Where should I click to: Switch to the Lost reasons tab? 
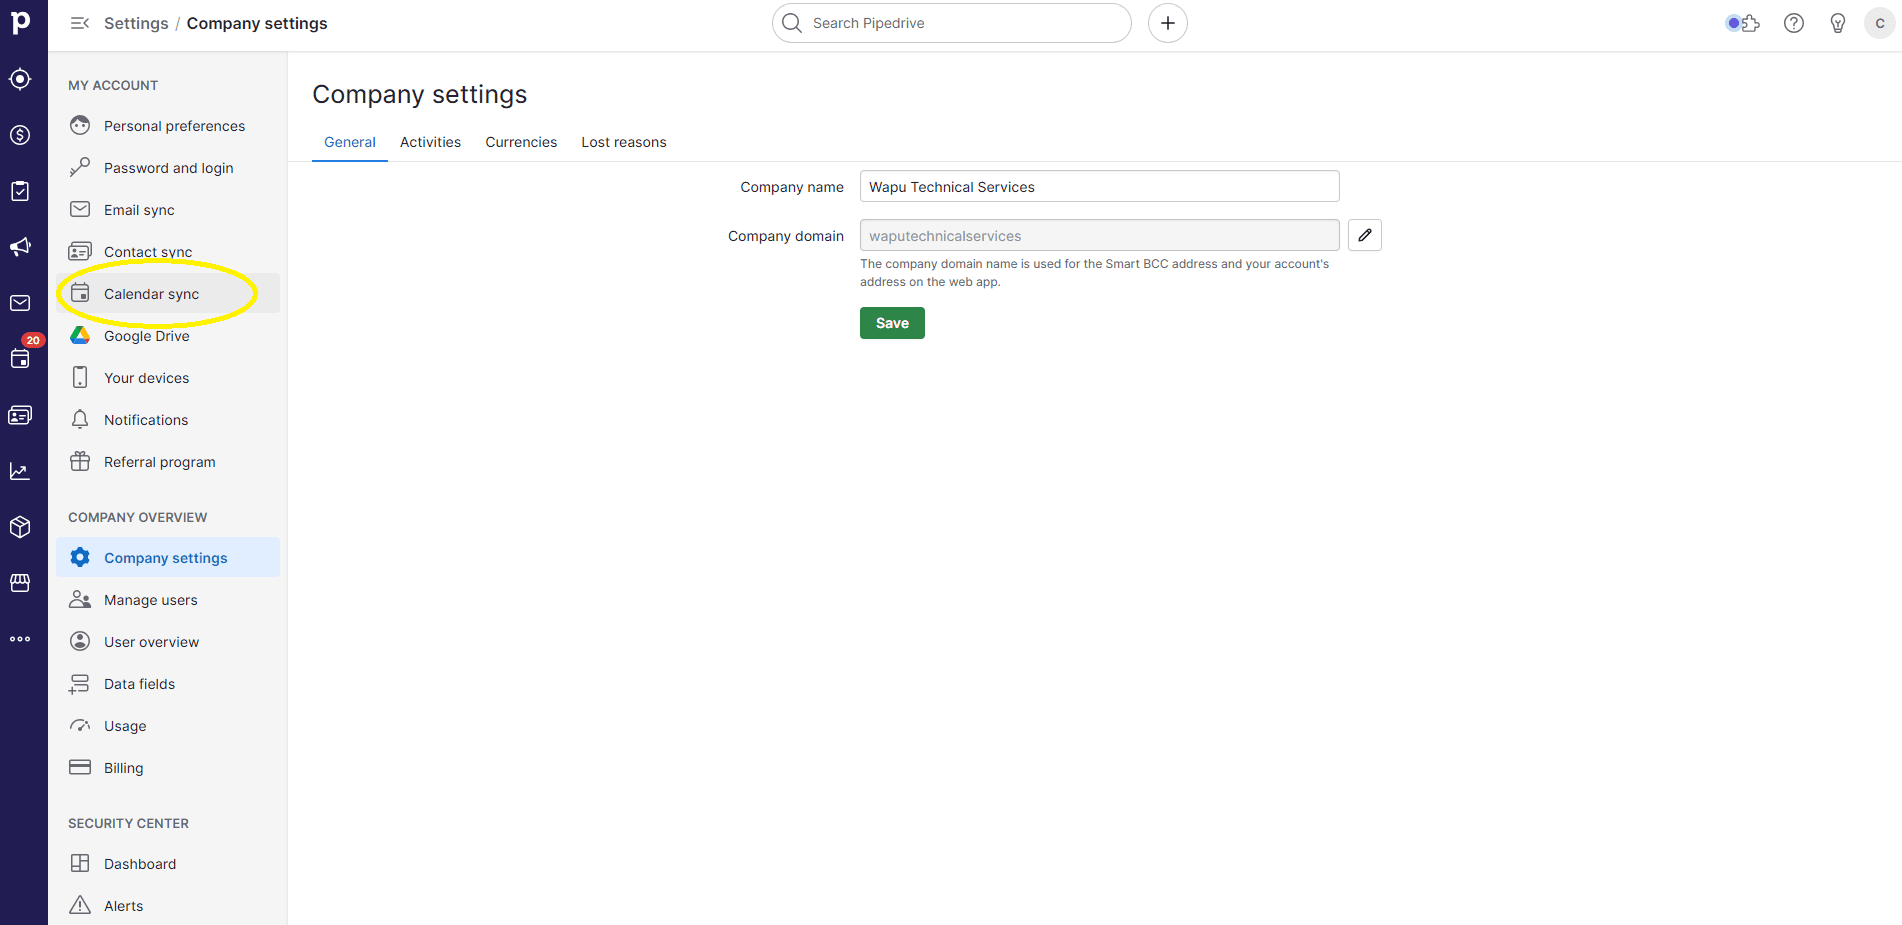624,142
